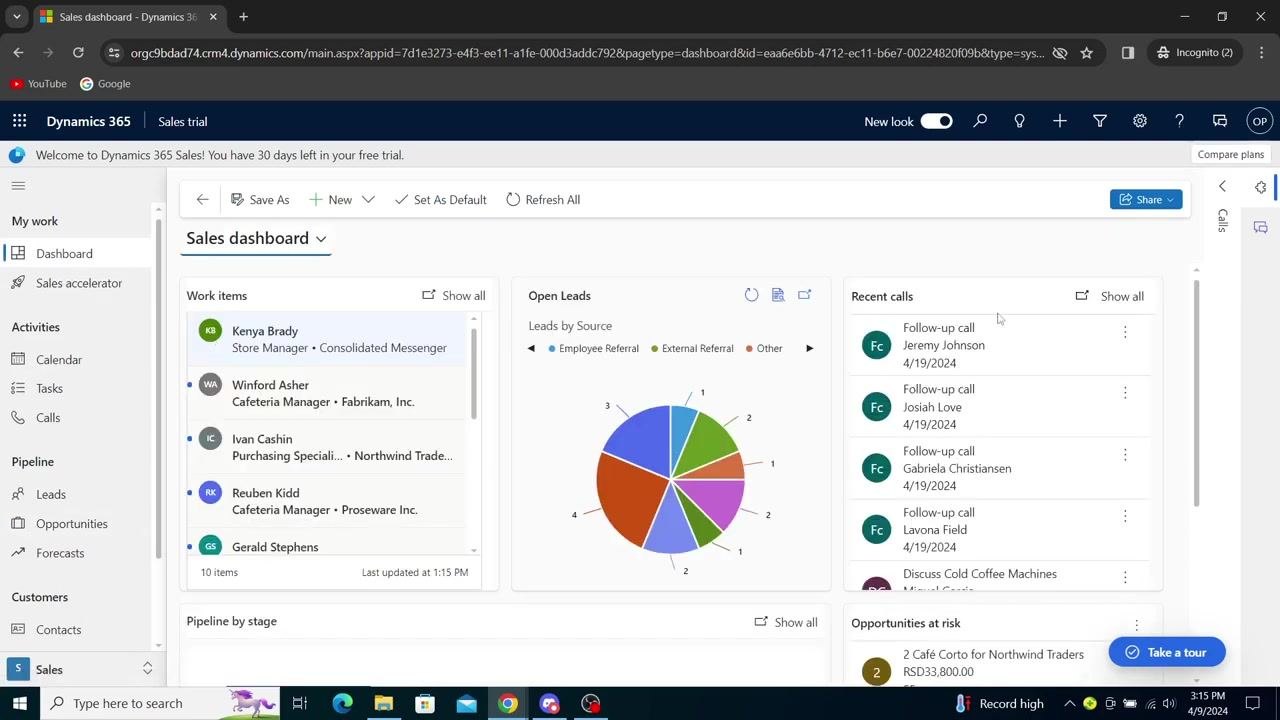Screen dimensions: 1280x720
Task: Open the Calls tab in right pane
Action: (x=1222, y=221)
